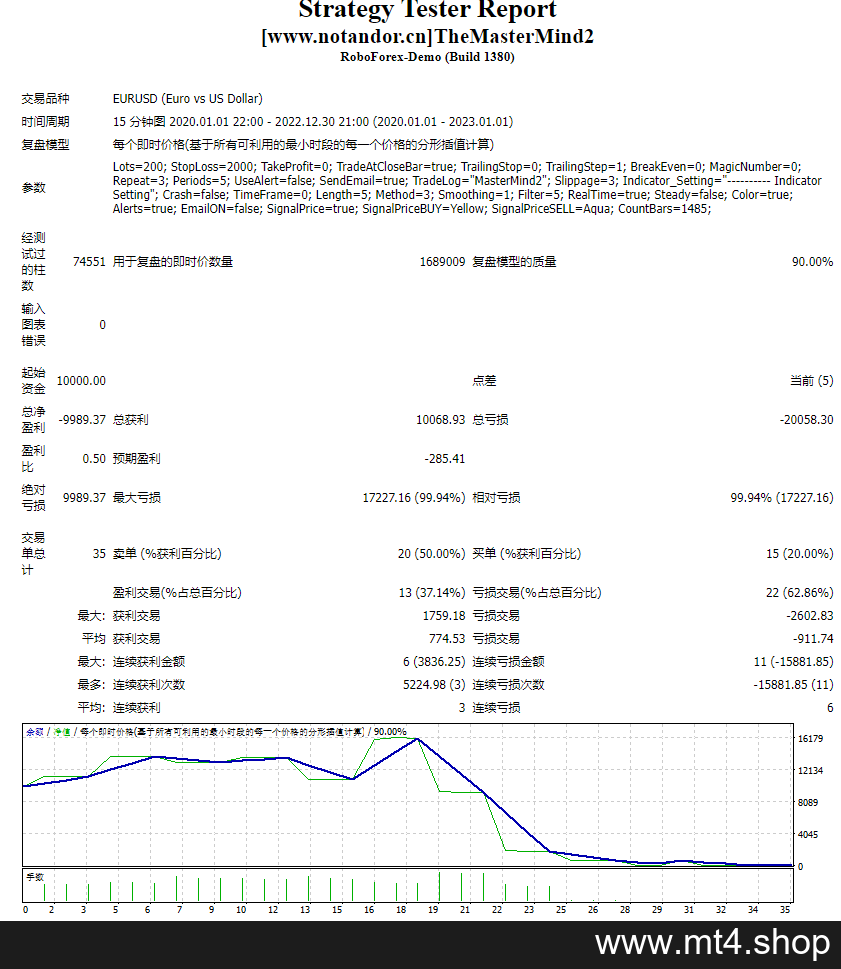Click tick count value 1689009
841x969 pixels.
click(442, 262)
